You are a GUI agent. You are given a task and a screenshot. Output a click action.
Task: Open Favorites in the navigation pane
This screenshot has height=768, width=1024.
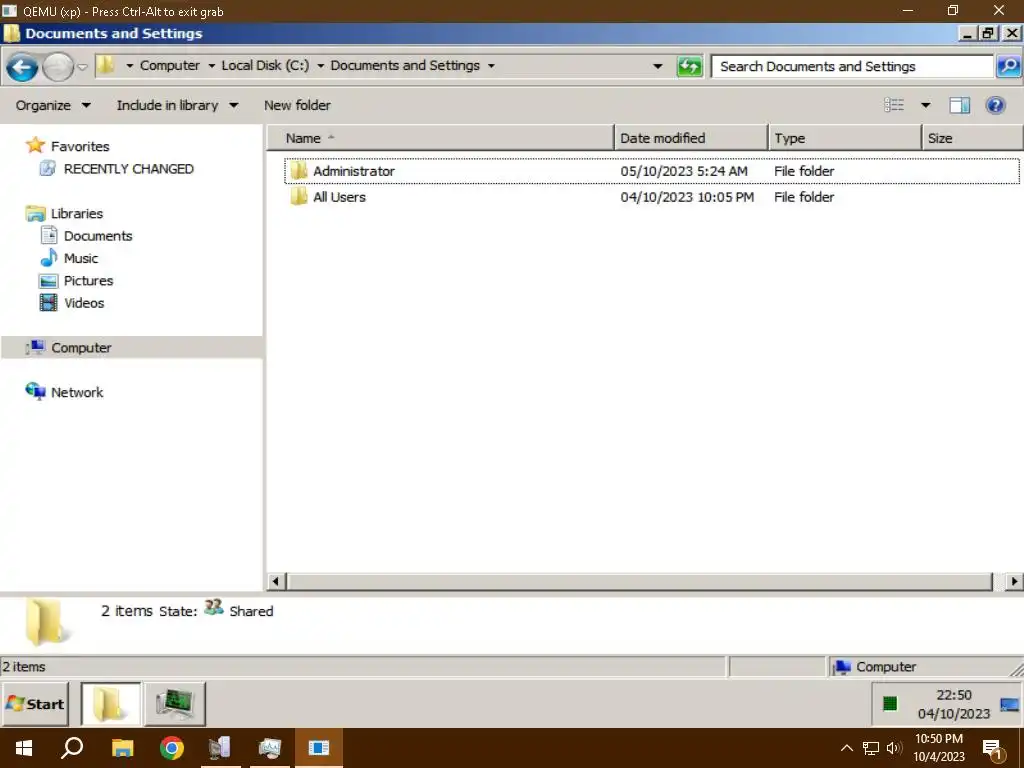[67, 146]
